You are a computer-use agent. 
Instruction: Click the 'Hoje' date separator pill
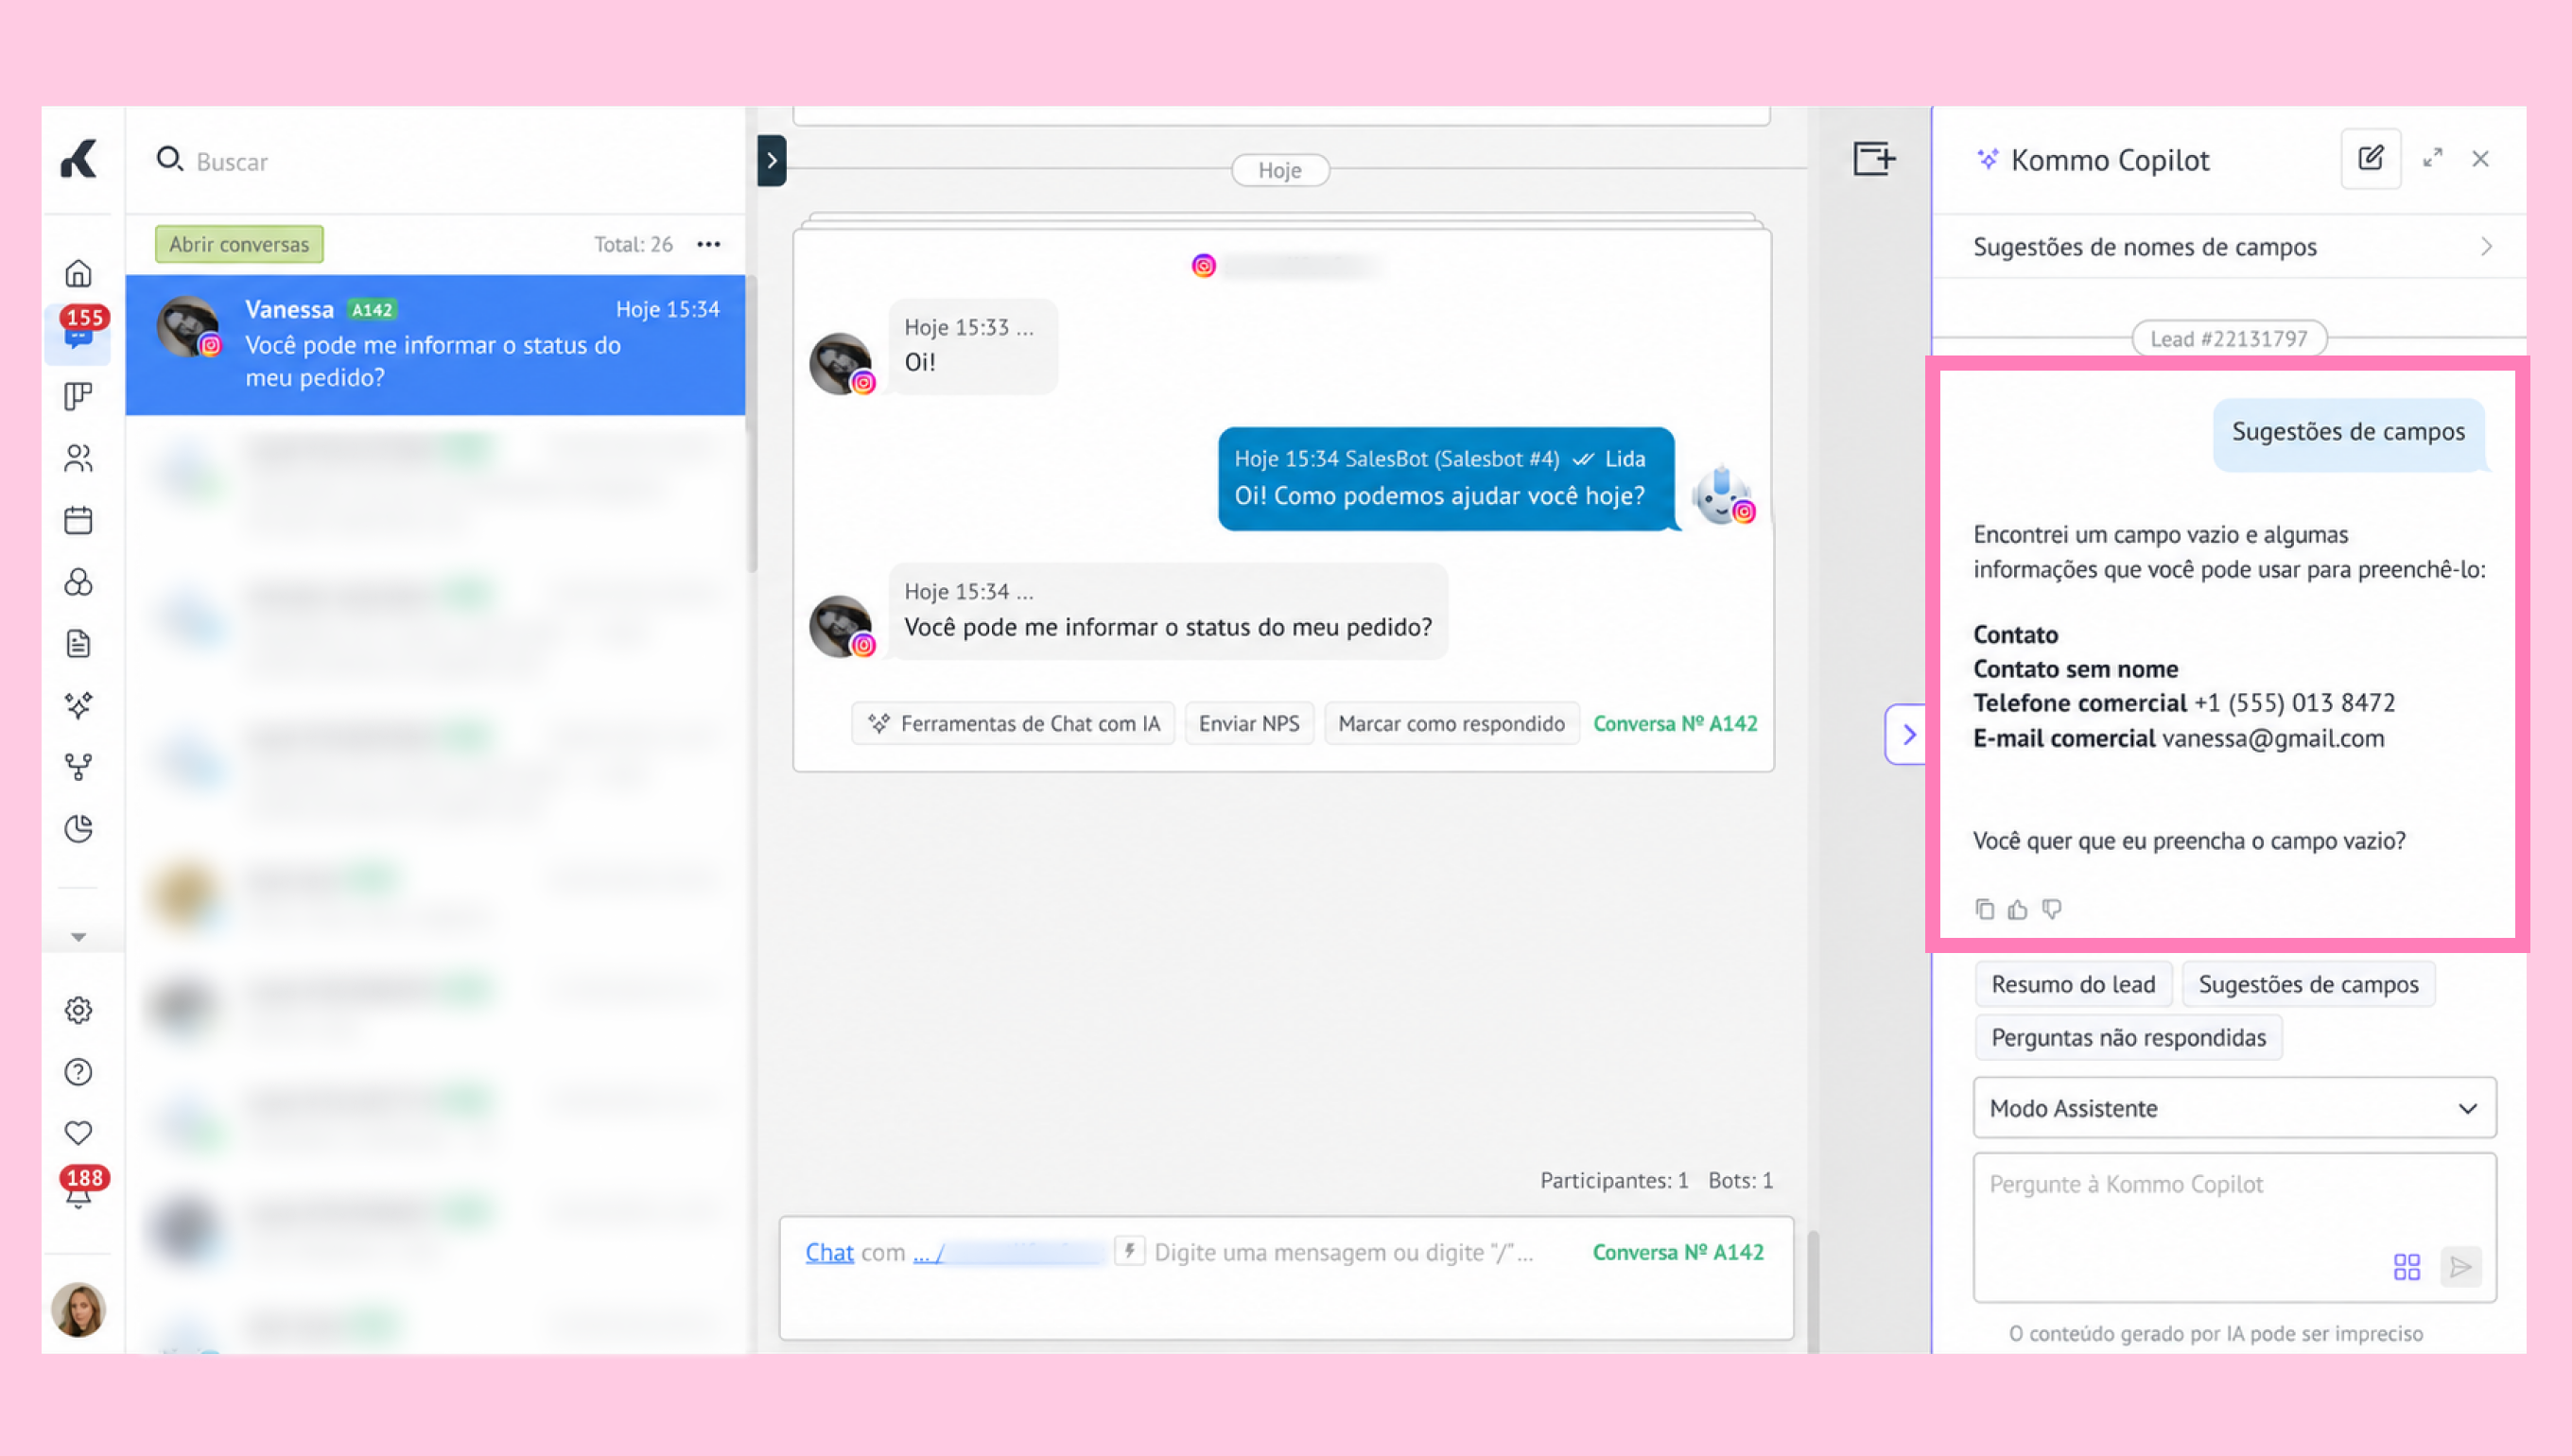click(1280, 170)
